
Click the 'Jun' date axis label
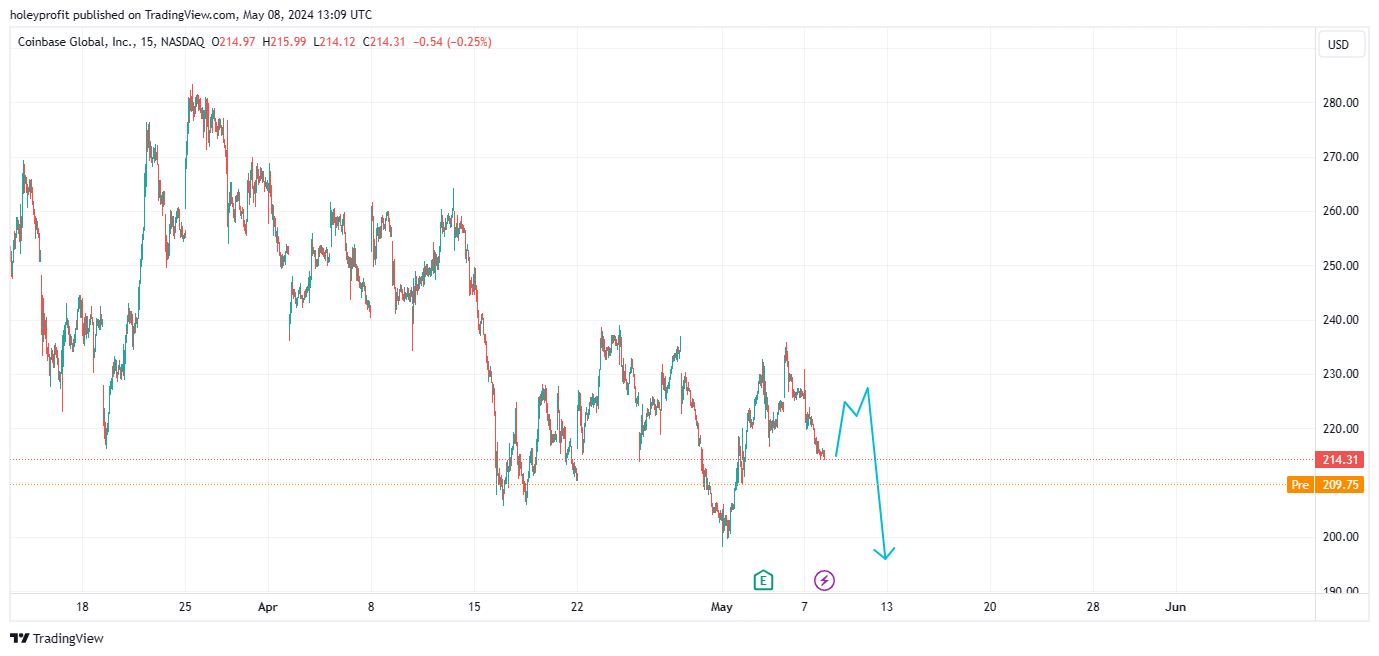[x=1176, y=607]
